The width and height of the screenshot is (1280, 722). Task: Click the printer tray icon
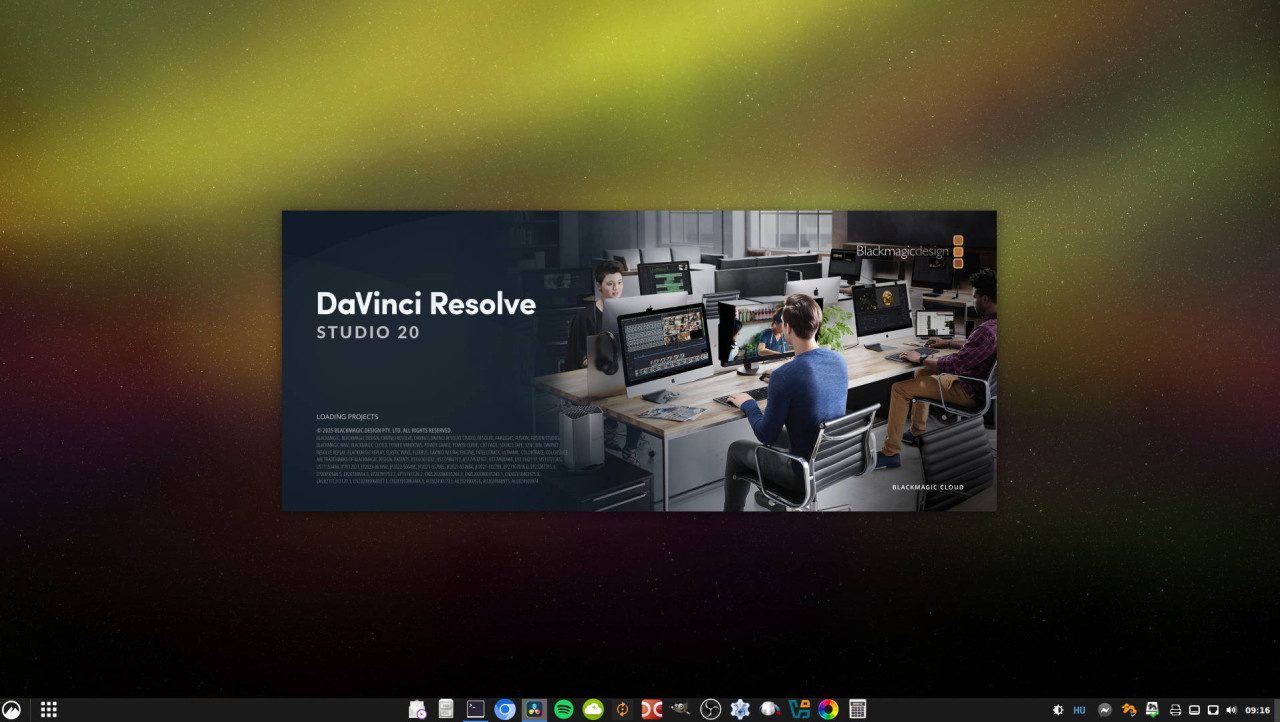point(1175,710)
